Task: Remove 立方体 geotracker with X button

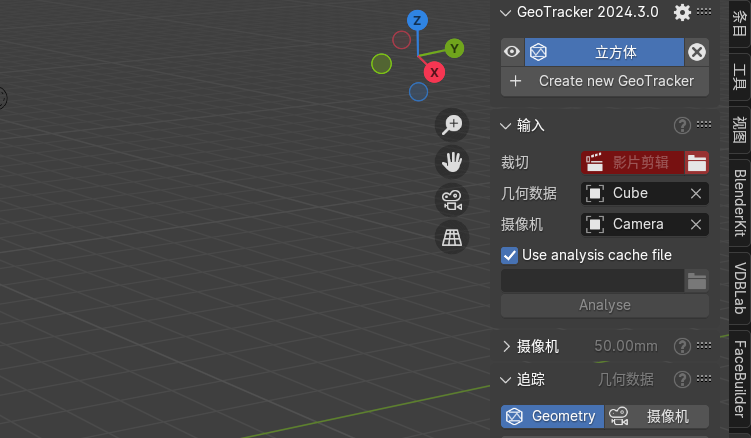Action: (x=697, y=52)
